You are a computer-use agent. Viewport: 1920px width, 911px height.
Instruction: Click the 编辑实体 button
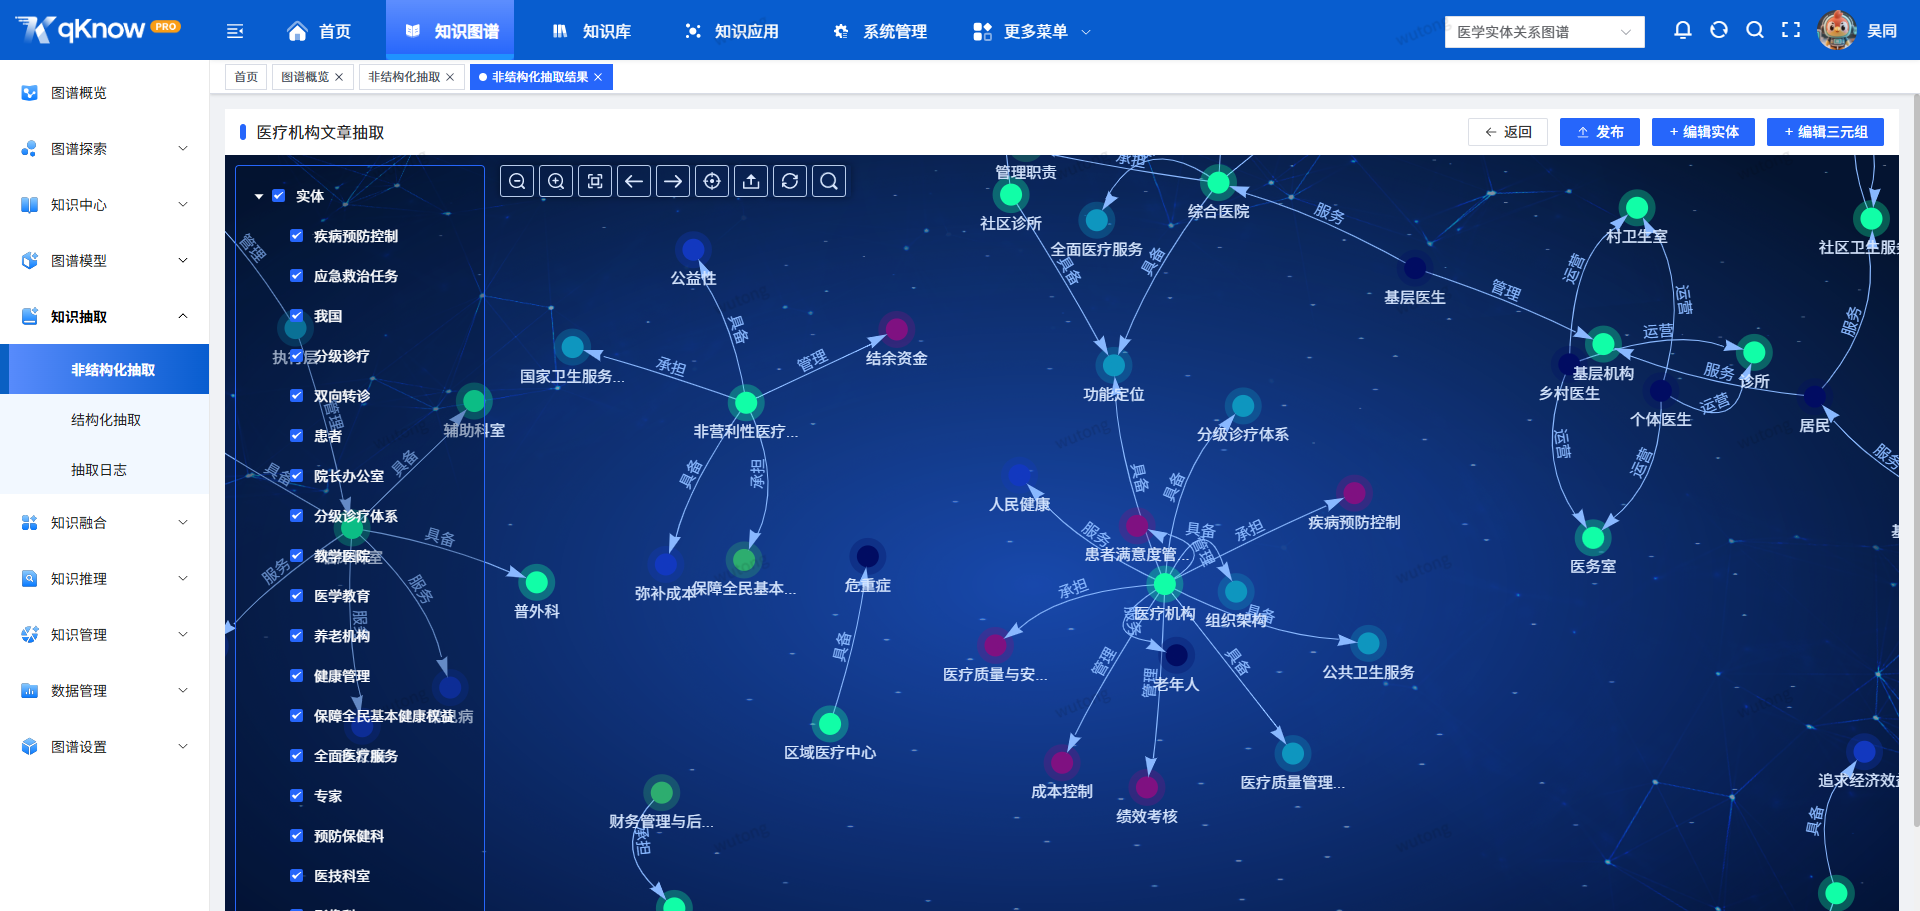point(1703,132)
